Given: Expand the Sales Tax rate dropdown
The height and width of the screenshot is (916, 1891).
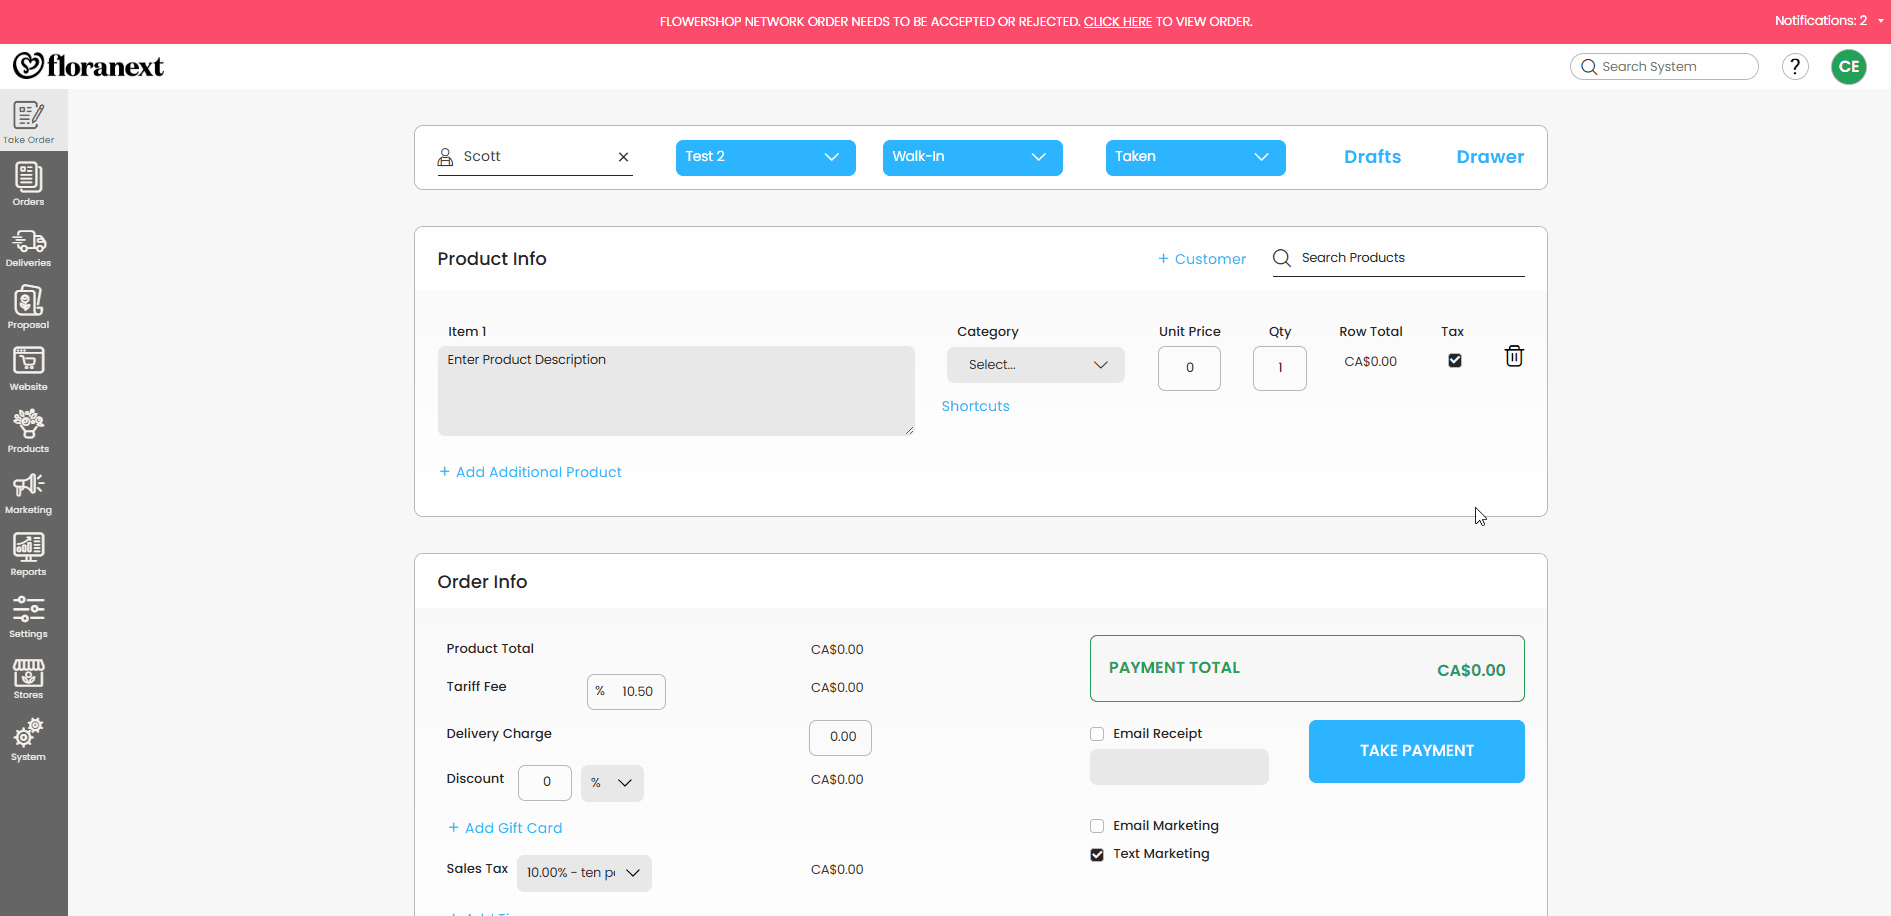Looking at the screenshot, I should point(584,873).
